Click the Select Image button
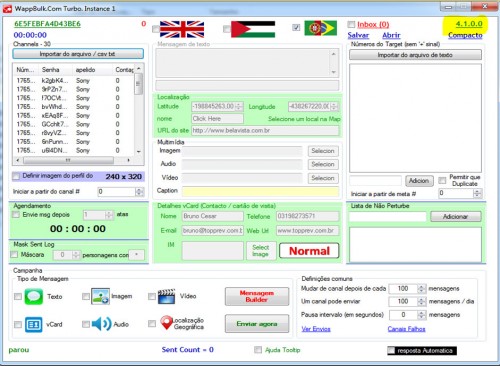This screenshot has height=366, width=500. click(x=261, y=251)
